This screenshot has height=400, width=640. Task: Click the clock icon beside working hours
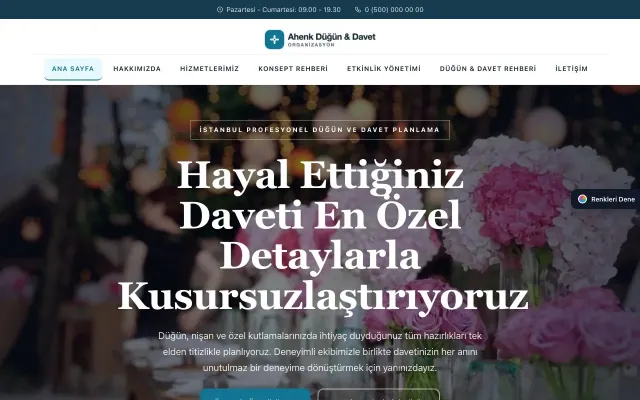(220, 9)
